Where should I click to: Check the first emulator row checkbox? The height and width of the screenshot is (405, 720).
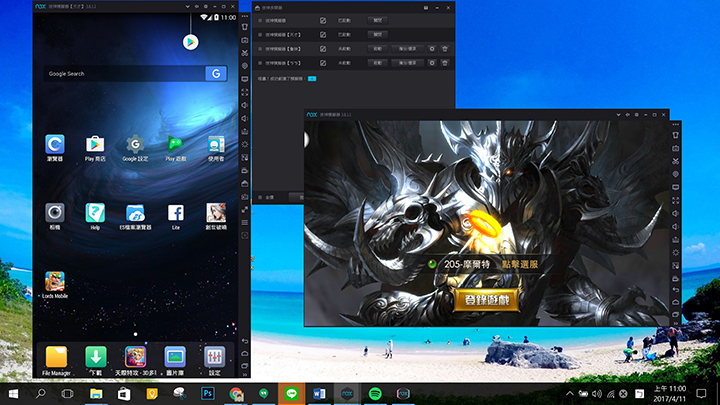[x=260, y=21]
